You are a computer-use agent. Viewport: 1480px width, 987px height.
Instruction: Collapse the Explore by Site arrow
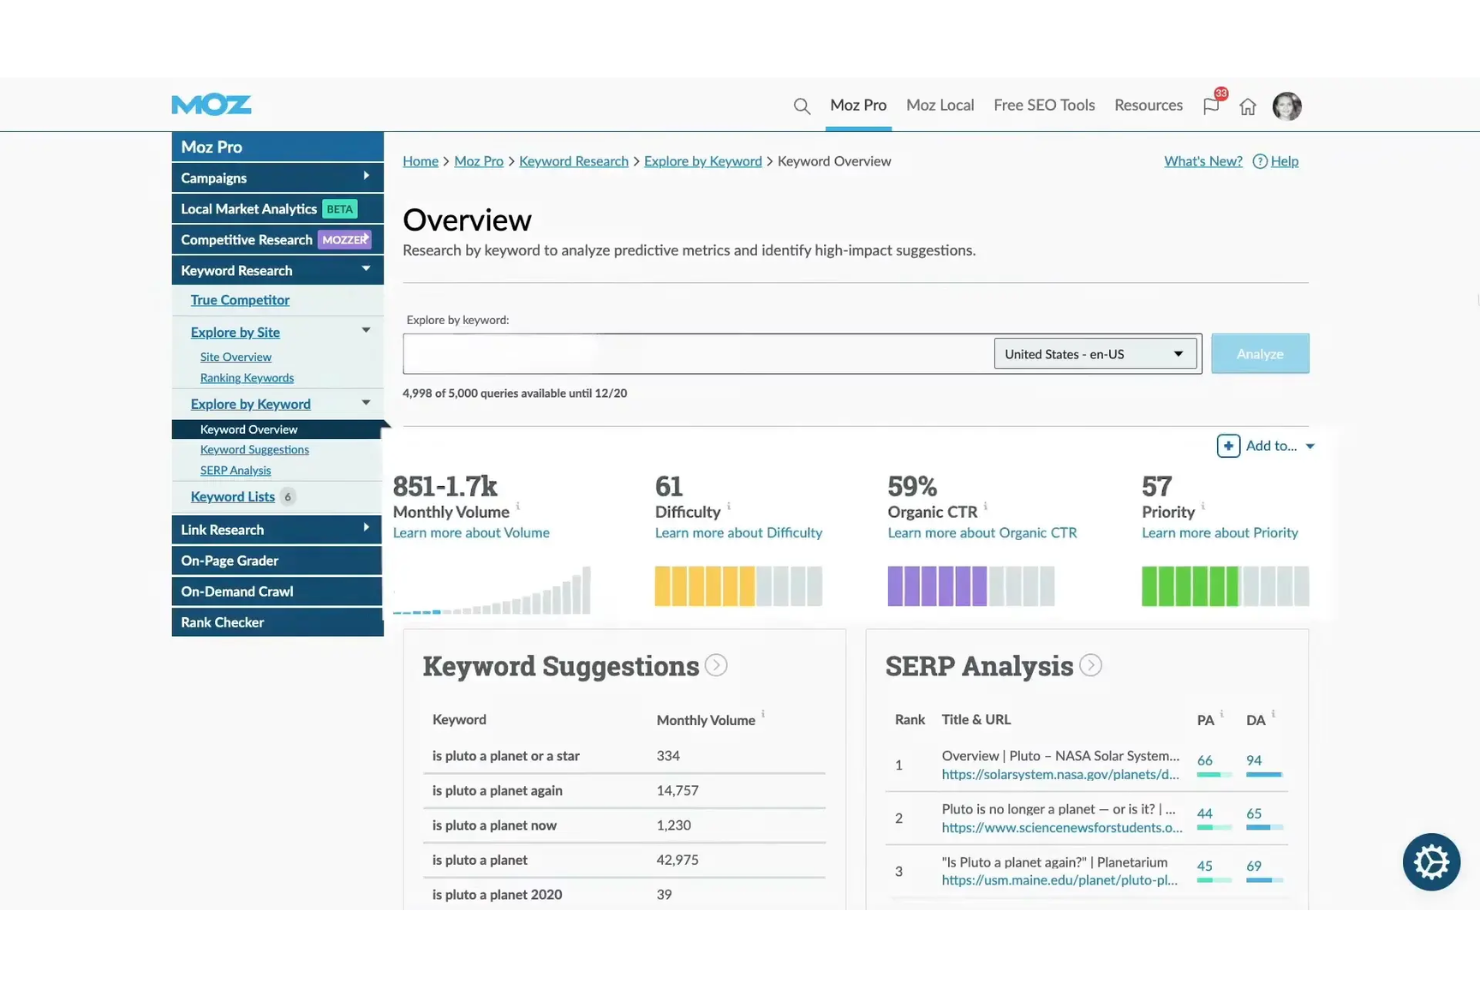tap(366, 330)
